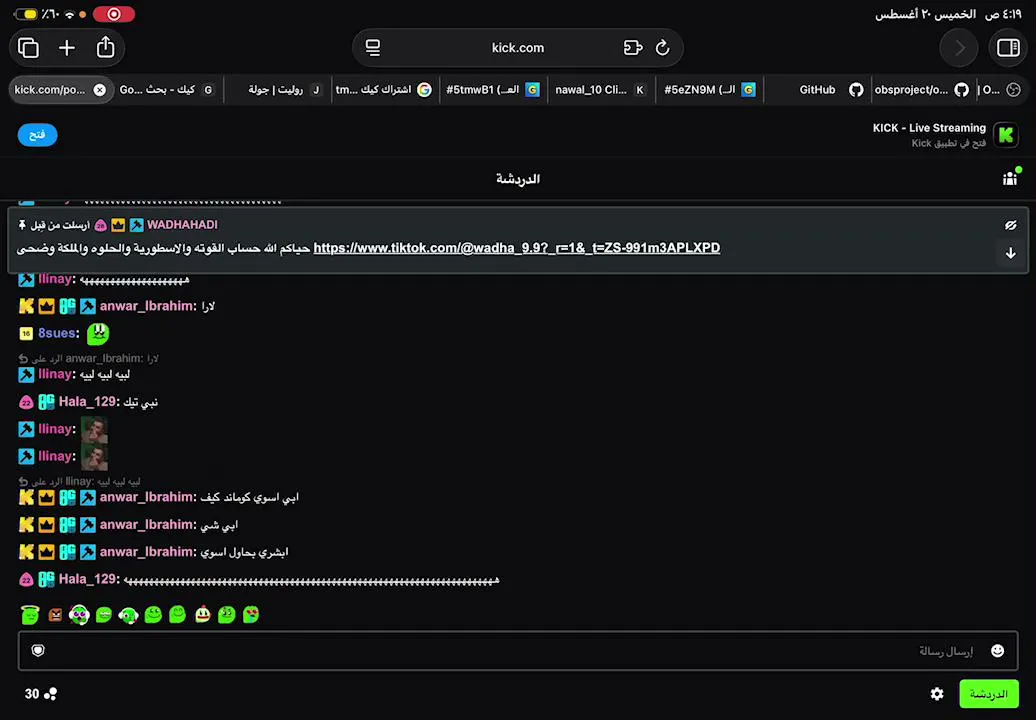
Task: Click anwar_Ibrahim name on ابشري بحاول message
Action: click(147, 552)
